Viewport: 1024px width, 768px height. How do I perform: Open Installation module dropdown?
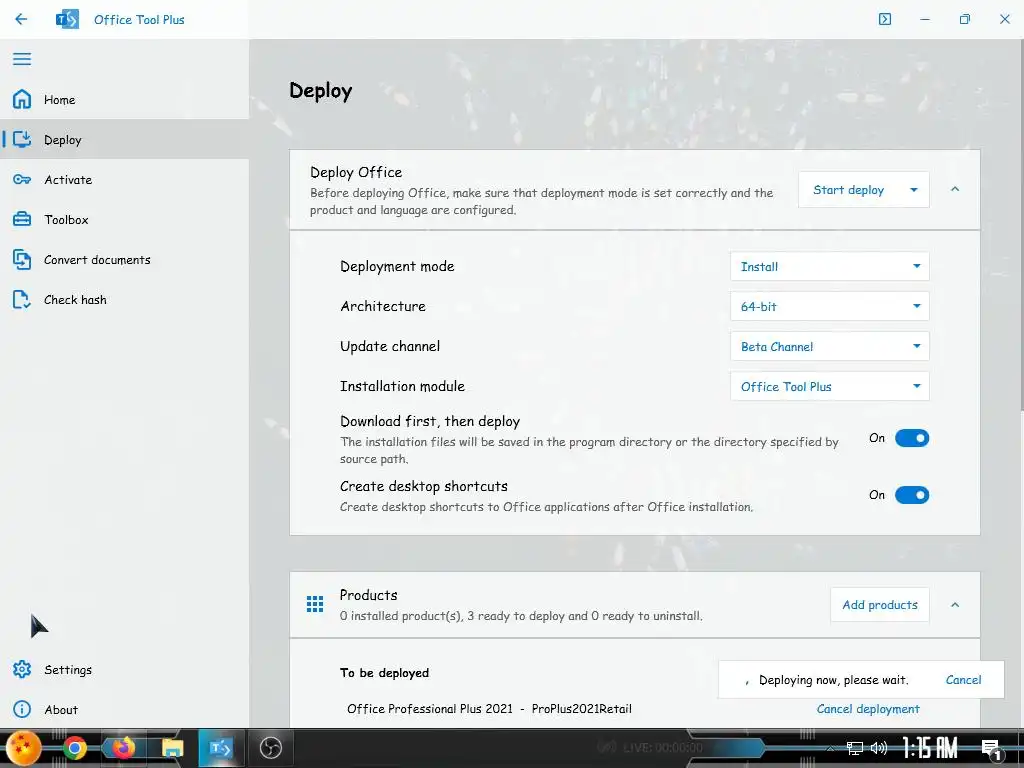coord(829,386)
